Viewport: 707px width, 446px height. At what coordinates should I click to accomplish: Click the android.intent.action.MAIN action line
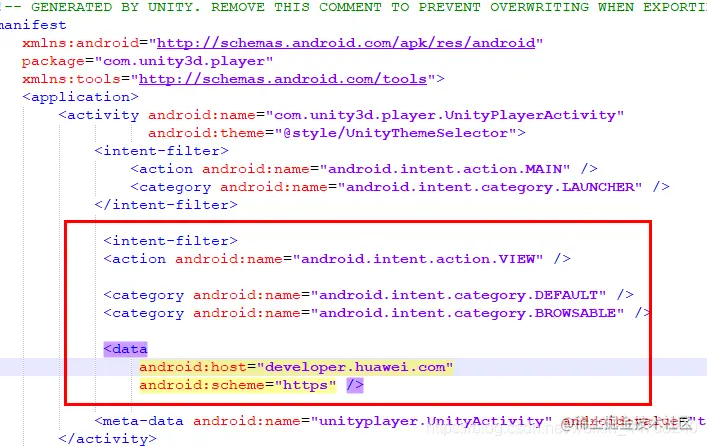[x=364, y=169]
